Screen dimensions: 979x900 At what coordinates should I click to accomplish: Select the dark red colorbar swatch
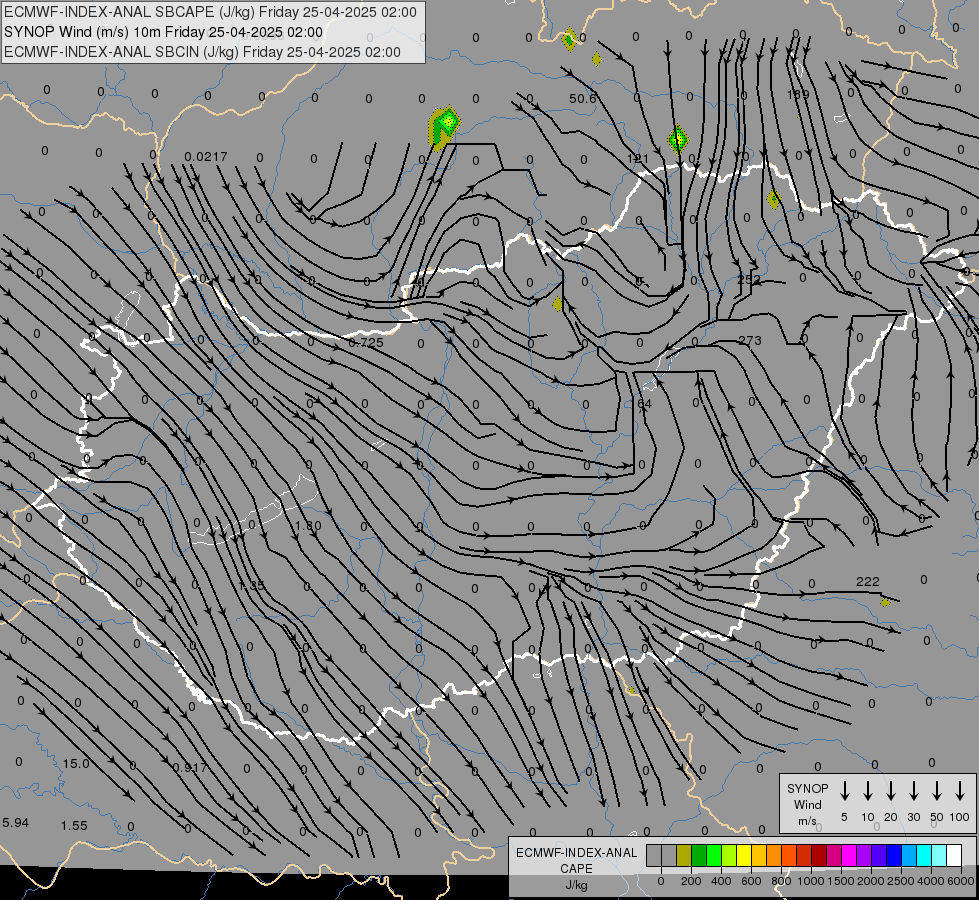click(x=819, y=856)
